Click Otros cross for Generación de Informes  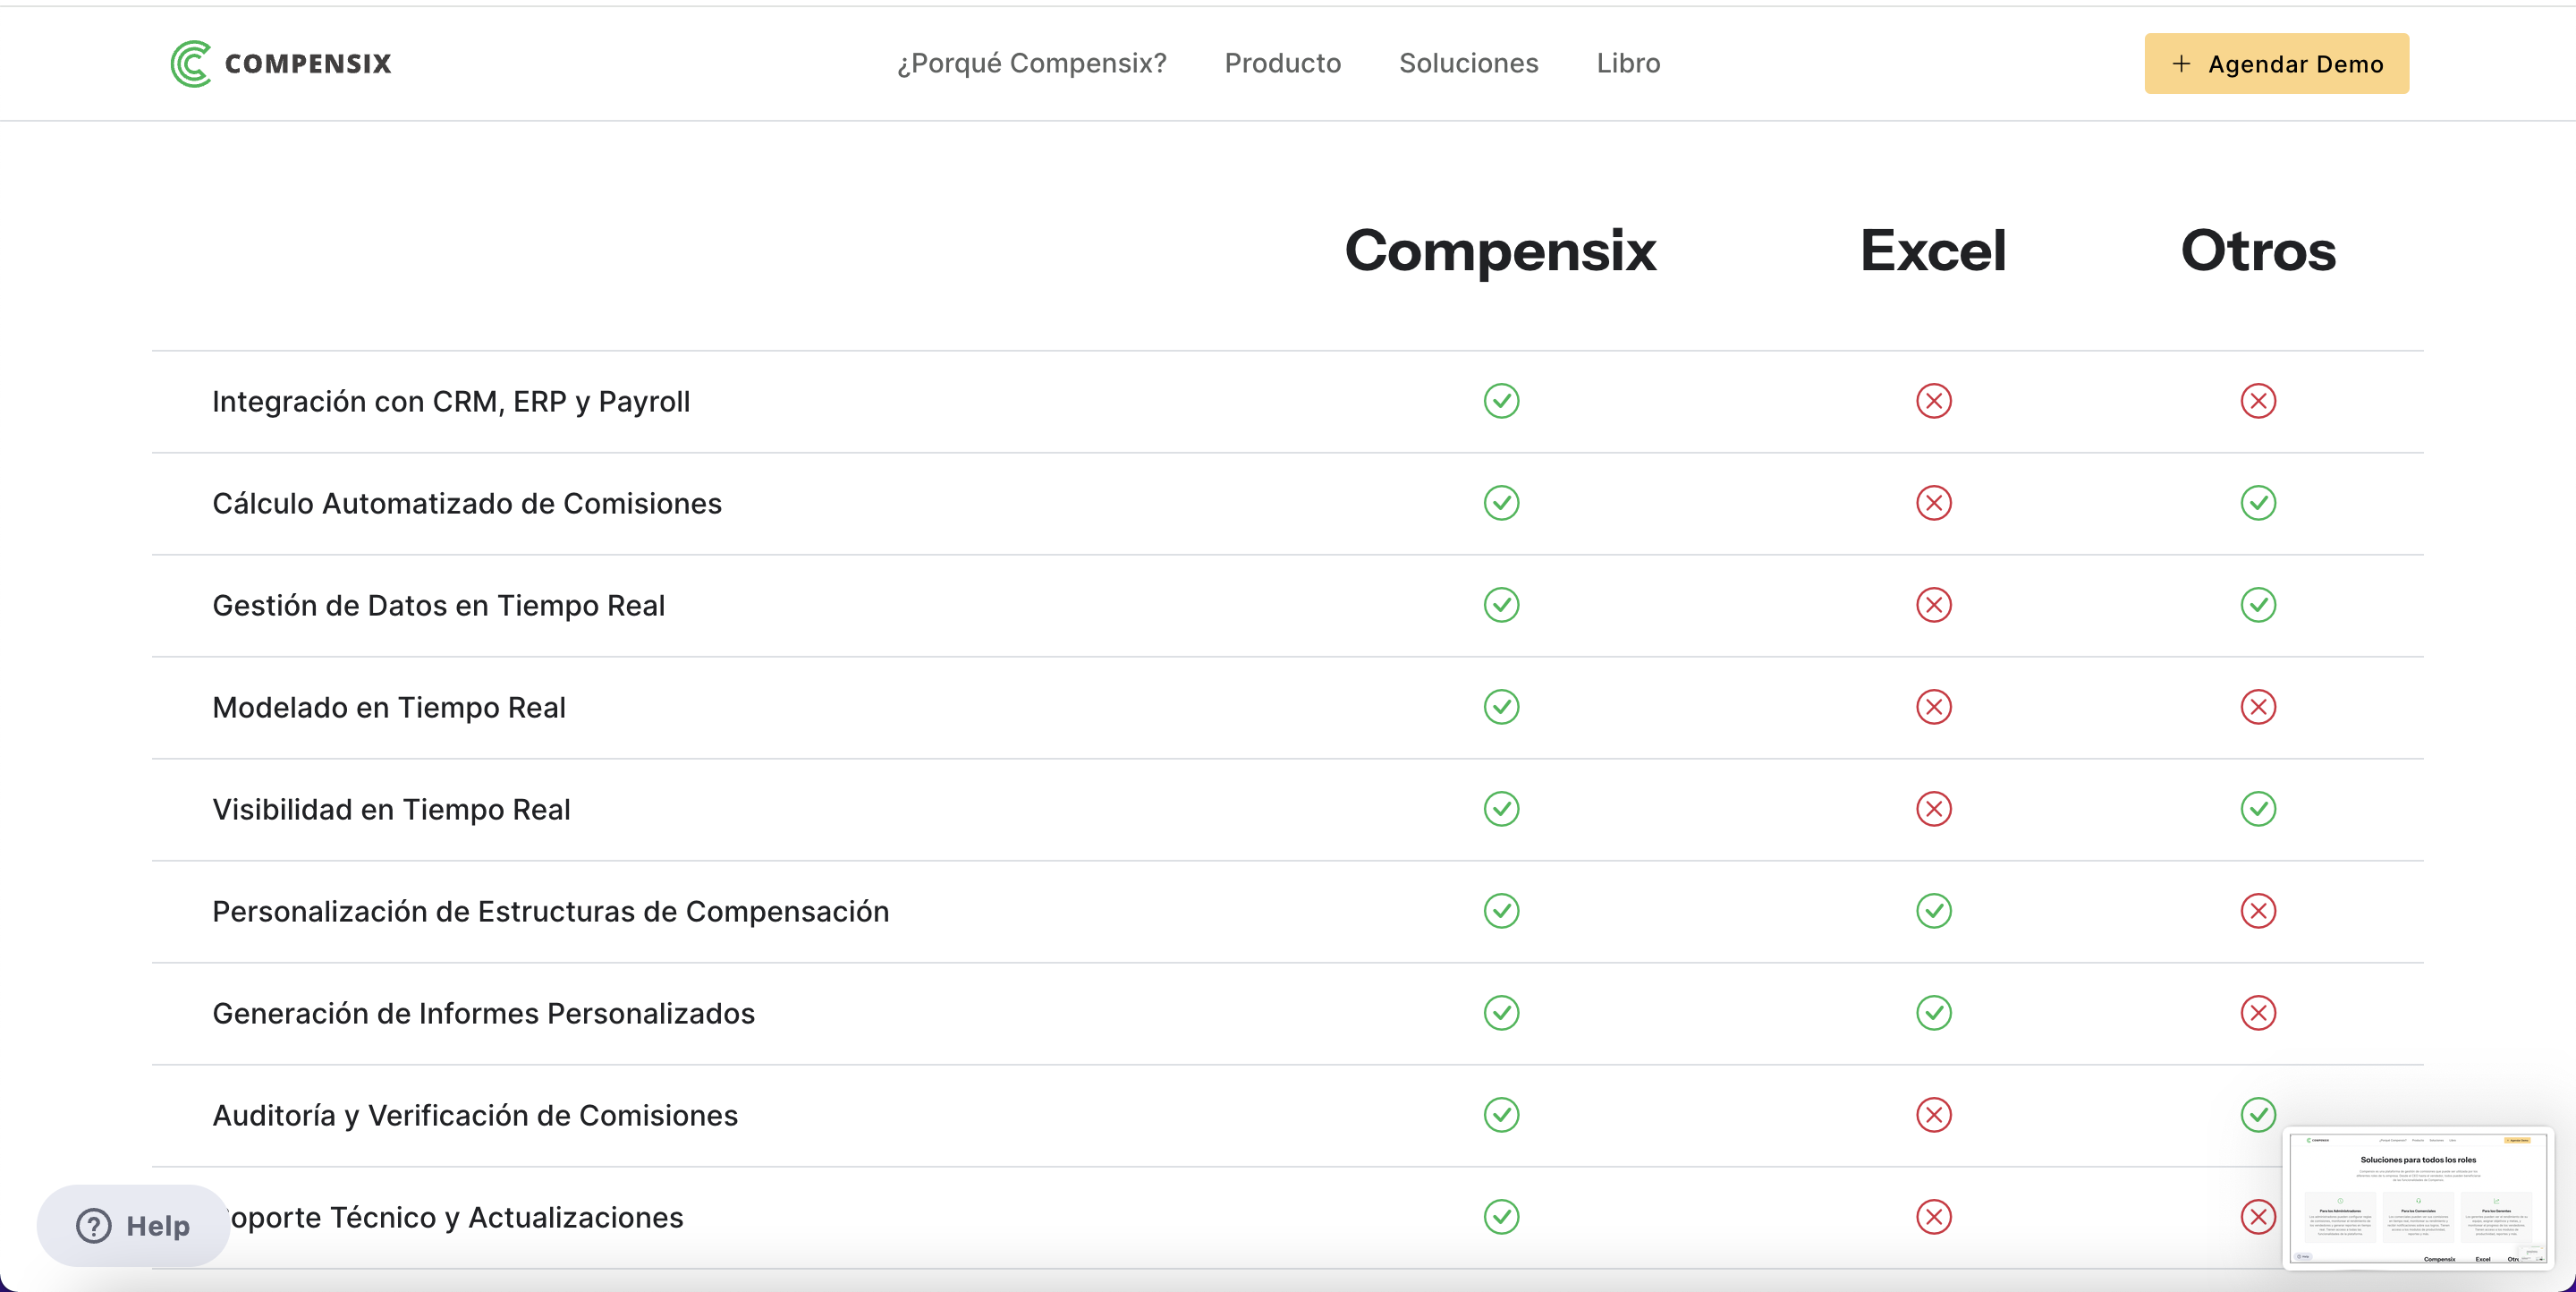click(2258, 1013)
